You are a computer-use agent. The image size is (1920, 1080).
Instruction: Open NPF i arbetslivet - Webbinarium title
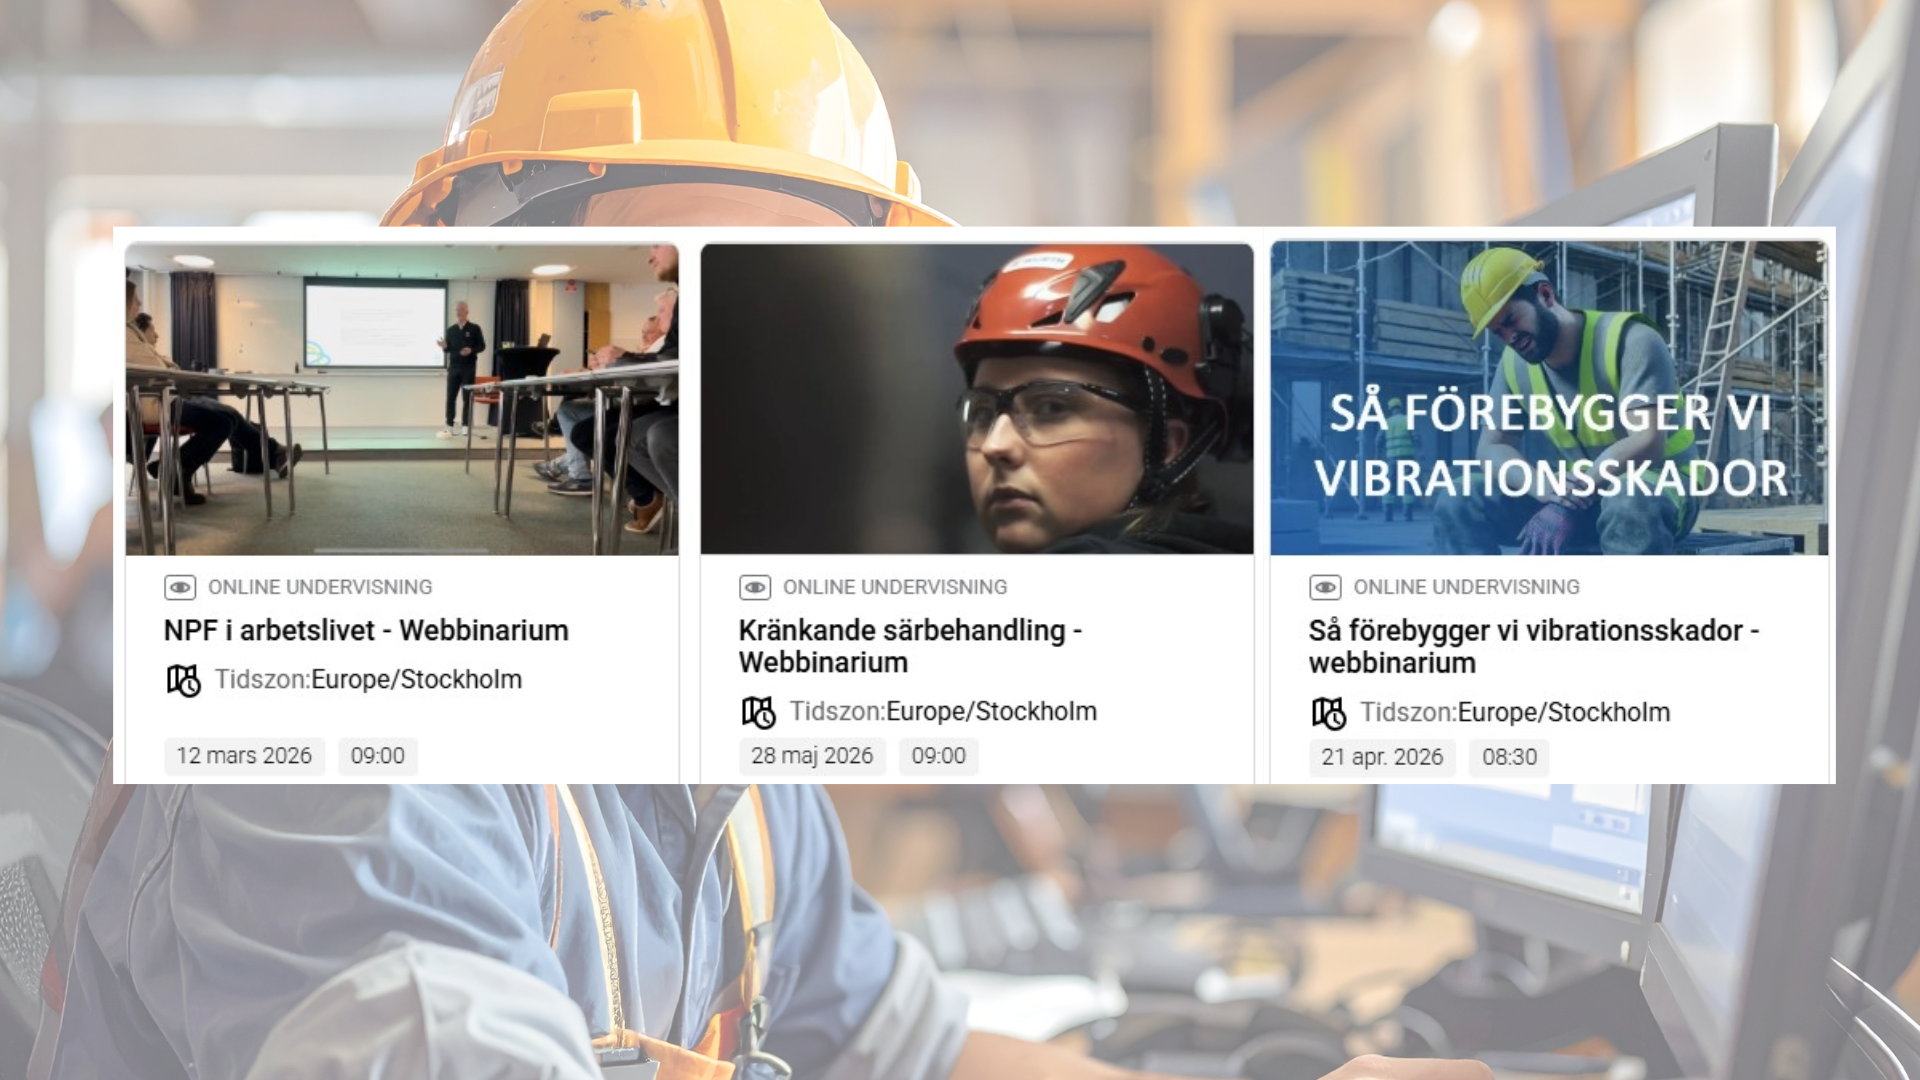pos(366,631)
